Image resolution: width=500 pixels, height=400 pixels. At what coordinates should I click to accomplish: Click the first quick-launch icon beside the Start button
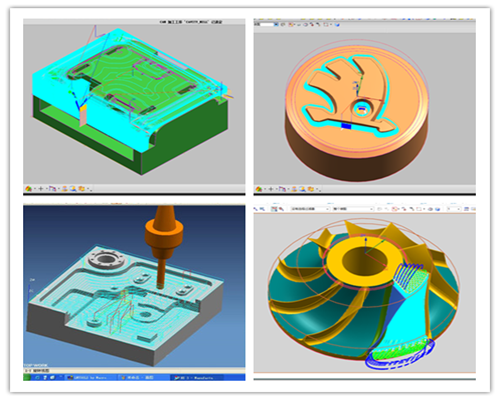(37, 378)
